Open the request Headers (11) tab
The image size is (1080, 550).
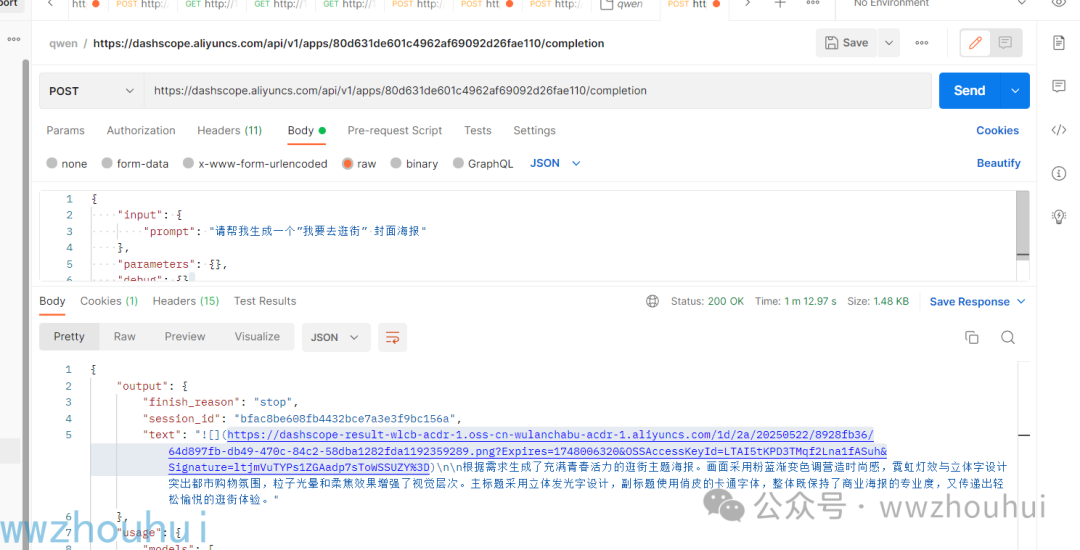(x=229, y=130)
